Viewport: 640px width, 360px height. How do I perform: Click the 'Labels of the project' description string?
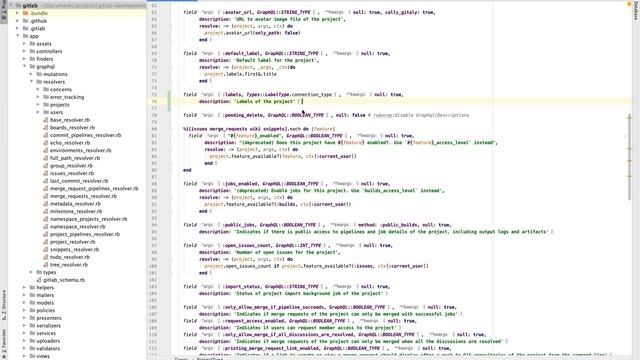(x=264, y=101)
